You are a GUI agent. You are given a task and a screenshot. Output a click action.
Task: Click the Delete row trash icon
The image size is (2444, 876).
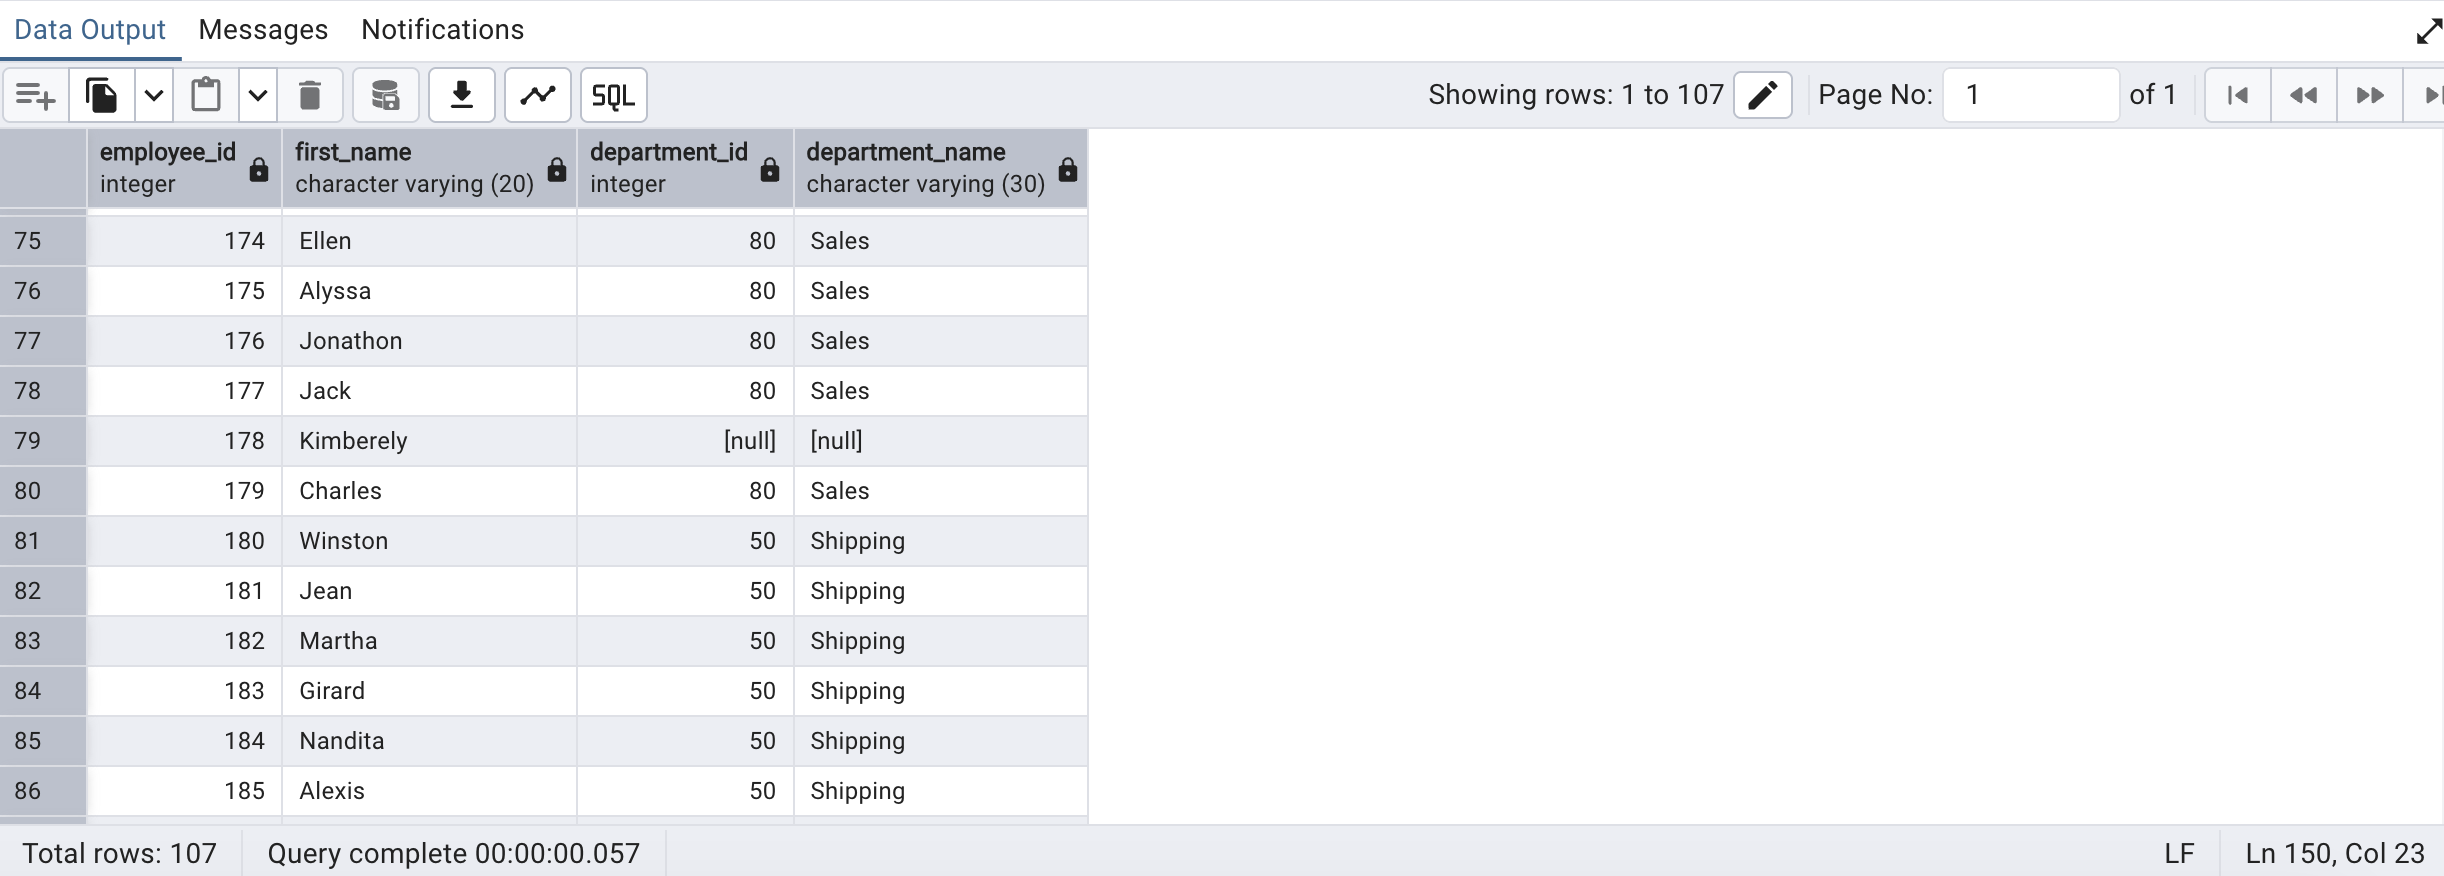click(x=310, y=96)
